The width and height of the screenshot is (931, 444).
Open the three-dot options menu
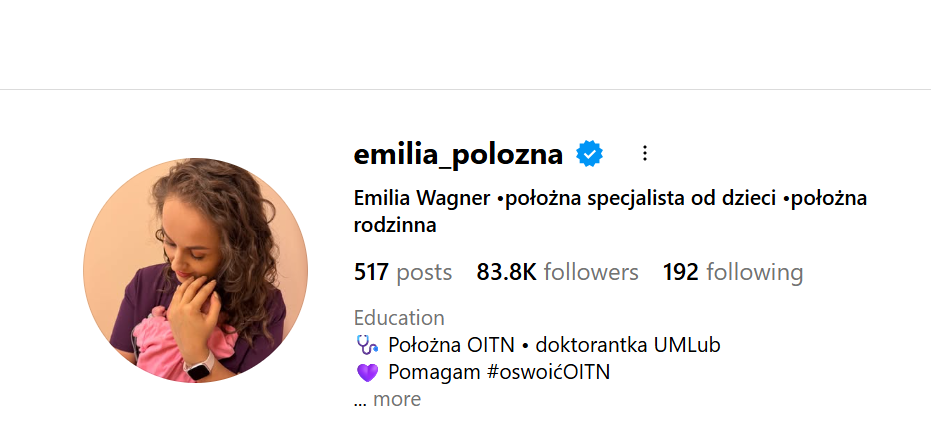coord(645,154)
